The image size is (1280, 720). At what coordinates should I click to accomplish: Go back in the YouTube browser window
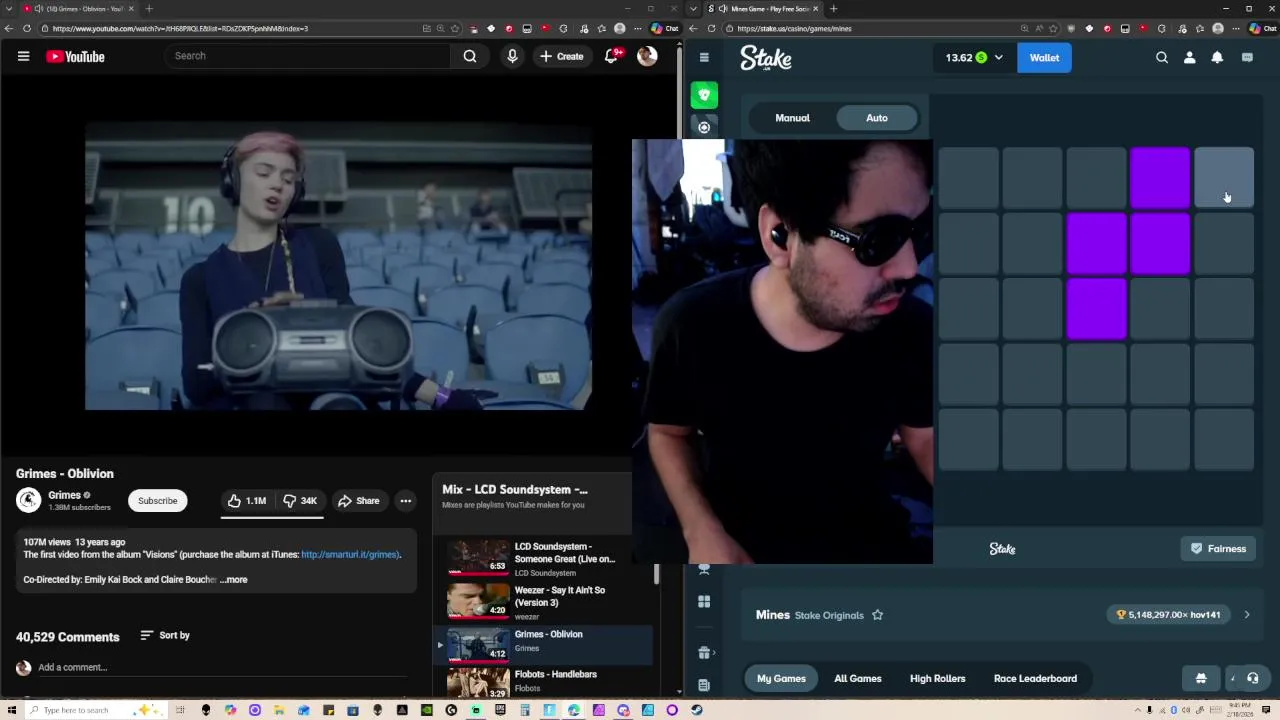click(9, 28)
